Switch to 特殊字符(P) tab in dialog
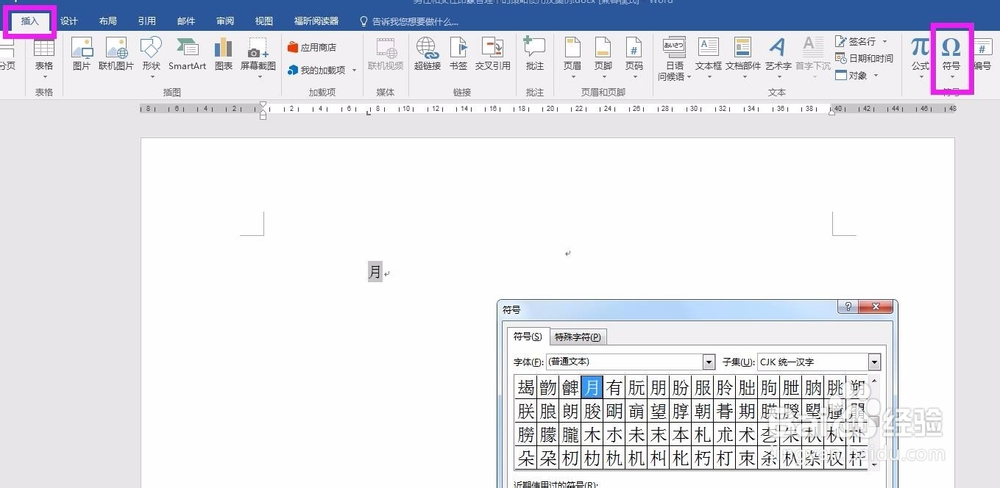This screenshot has width=1000, height=488. coord(577,337)
